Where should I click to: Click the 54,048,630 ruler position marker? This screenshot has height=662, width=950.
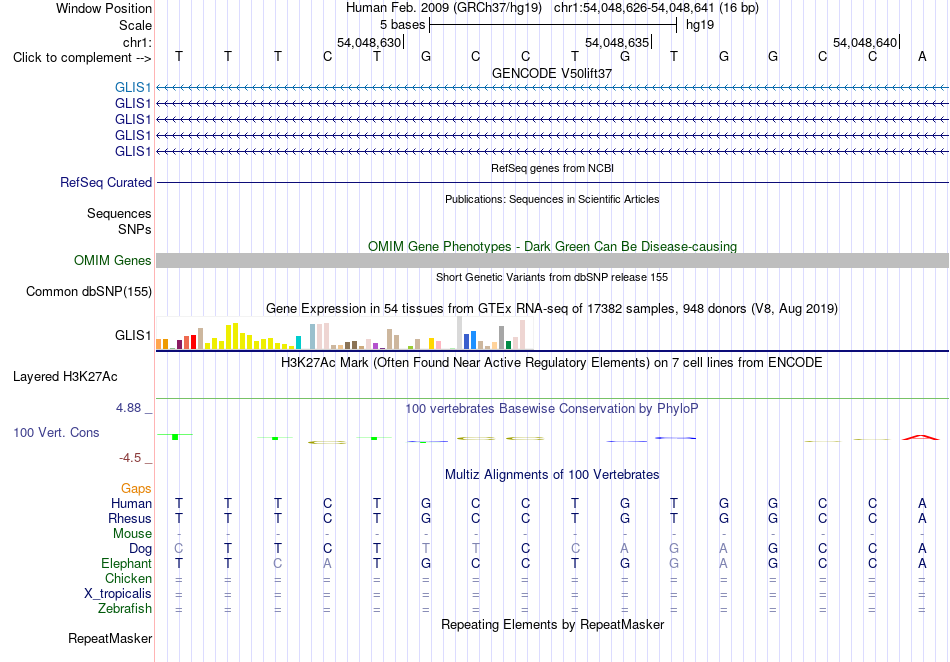(370, 42)
